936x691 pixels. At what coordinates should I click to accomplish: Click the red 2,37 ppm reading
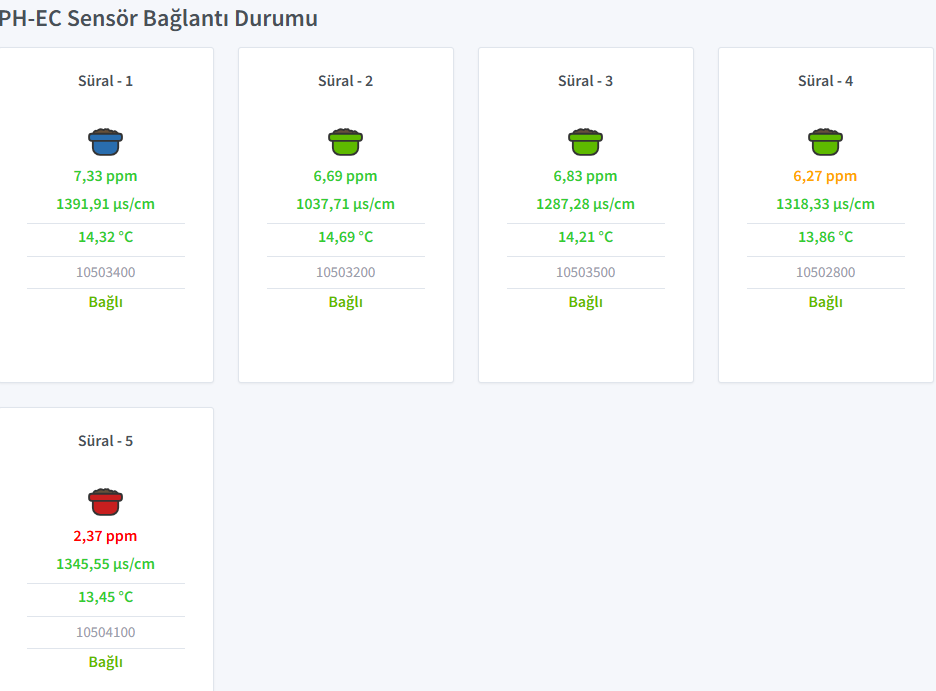105,536
